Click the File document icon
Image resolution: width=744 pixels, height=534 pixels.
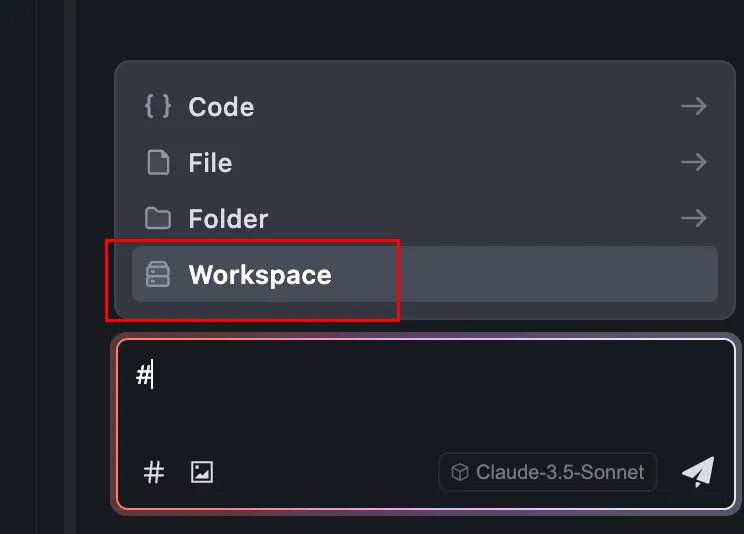tap(158, 162)
